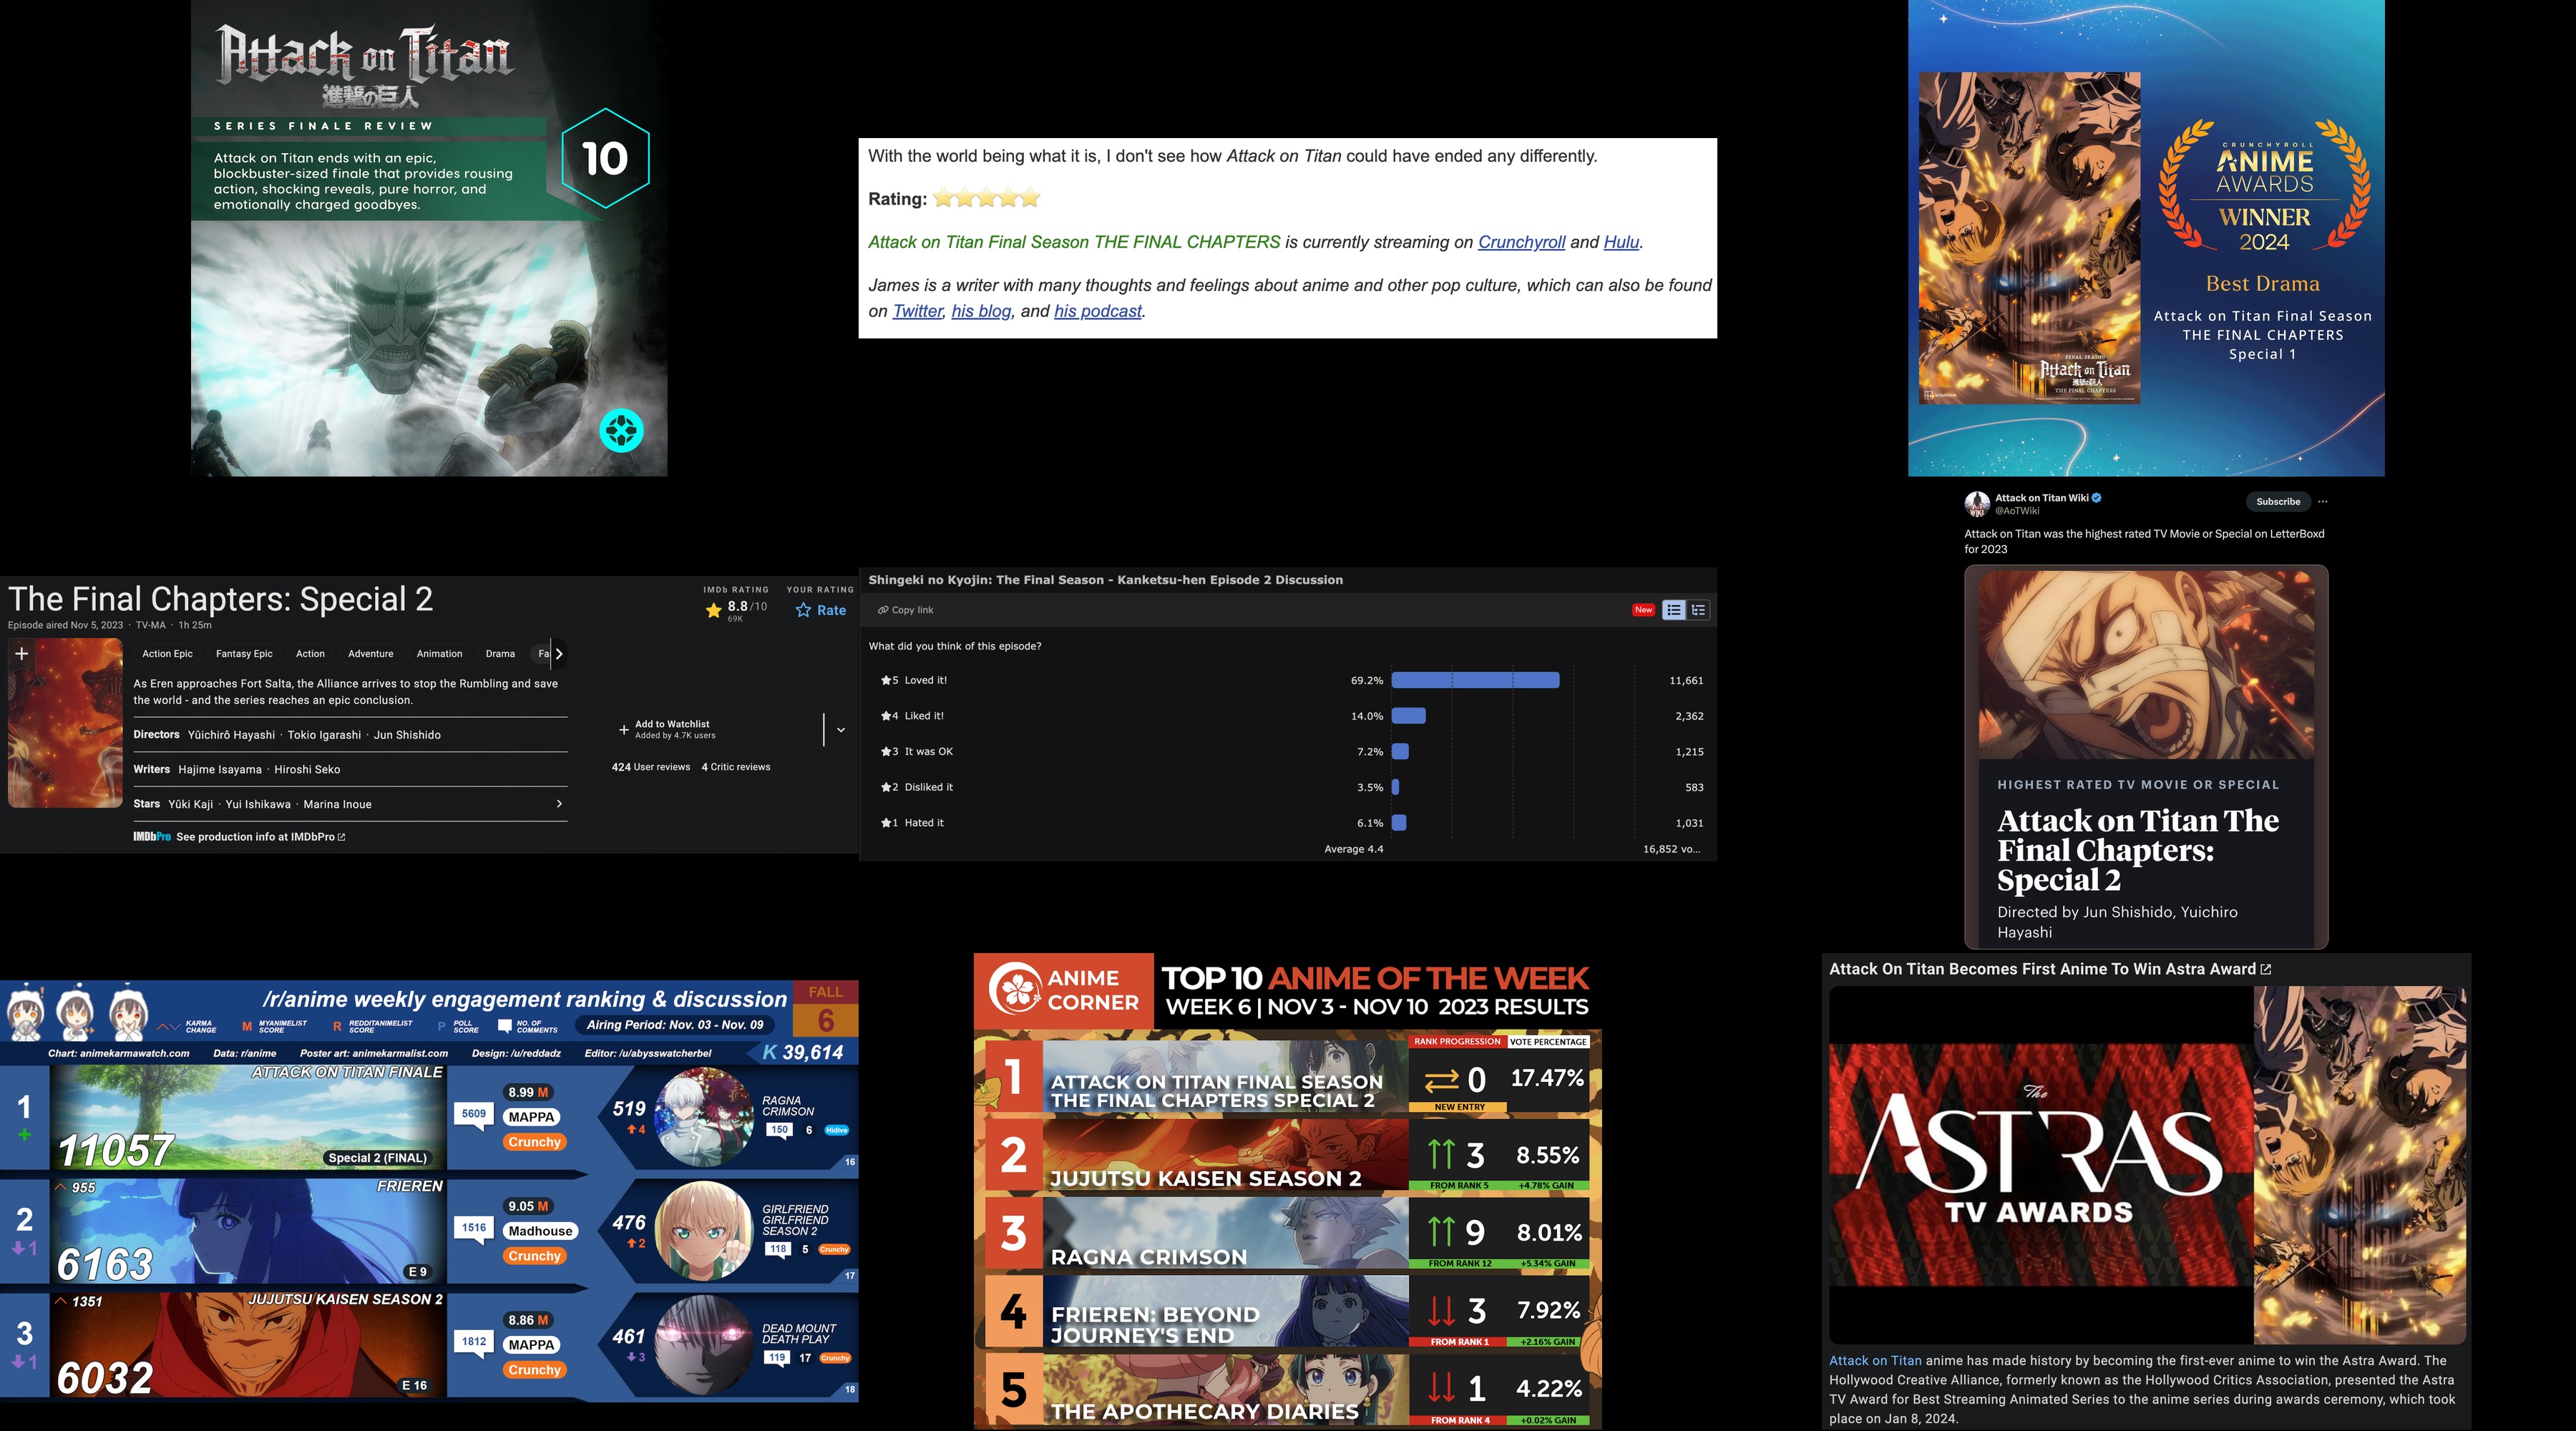Expand the watchlist dropdown arrow
Screen dimensions: 2576x1431
tap(841, 730)
